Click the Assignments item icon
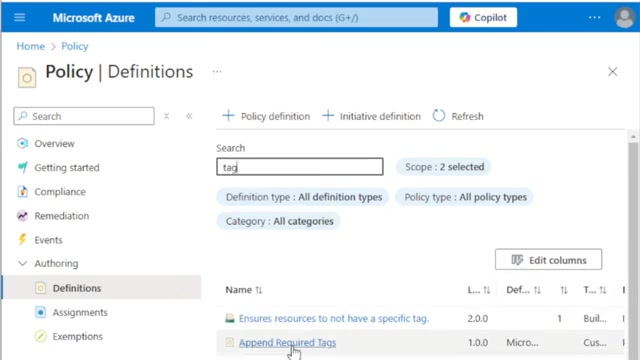Image resolution: width=640 pixels, height=360 pixels. pyautogui.click(x=40, y=312)
